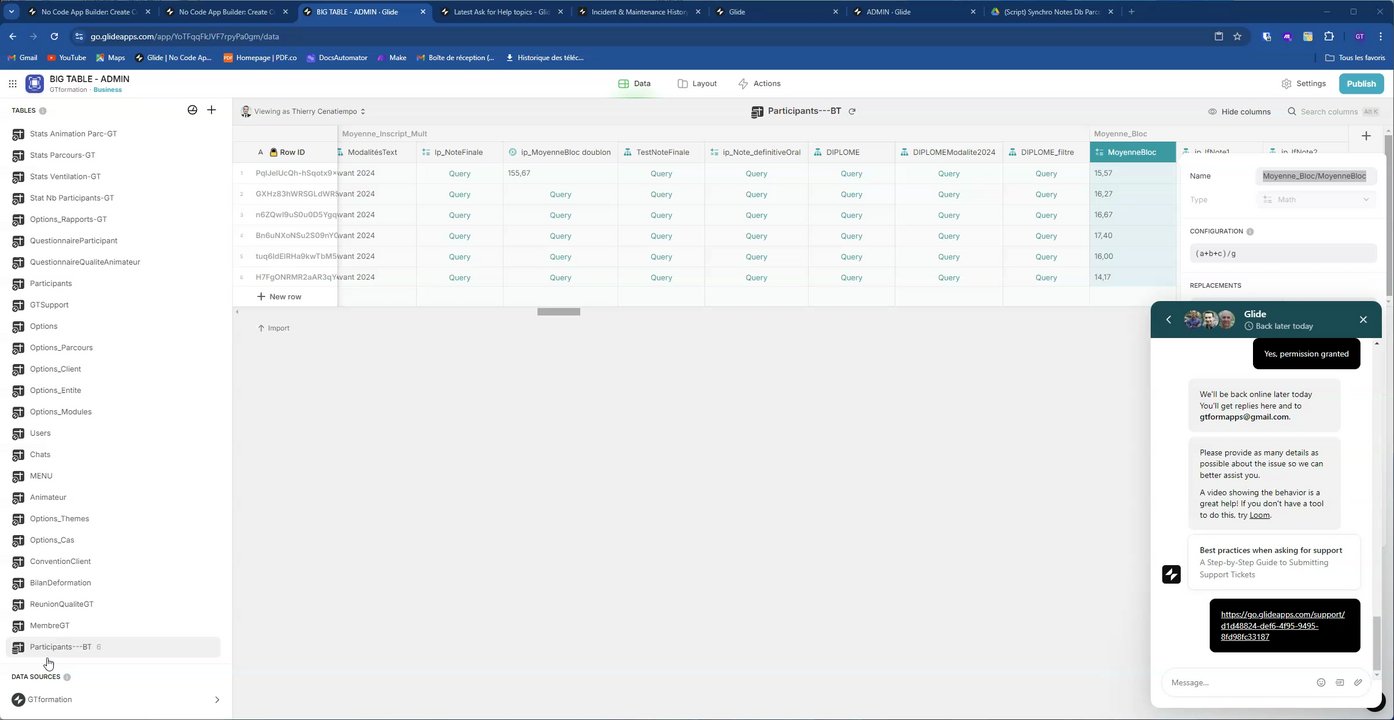Open the Tous les favoris bookmarks folder

pyautogui.click(x=1356, y=58)
